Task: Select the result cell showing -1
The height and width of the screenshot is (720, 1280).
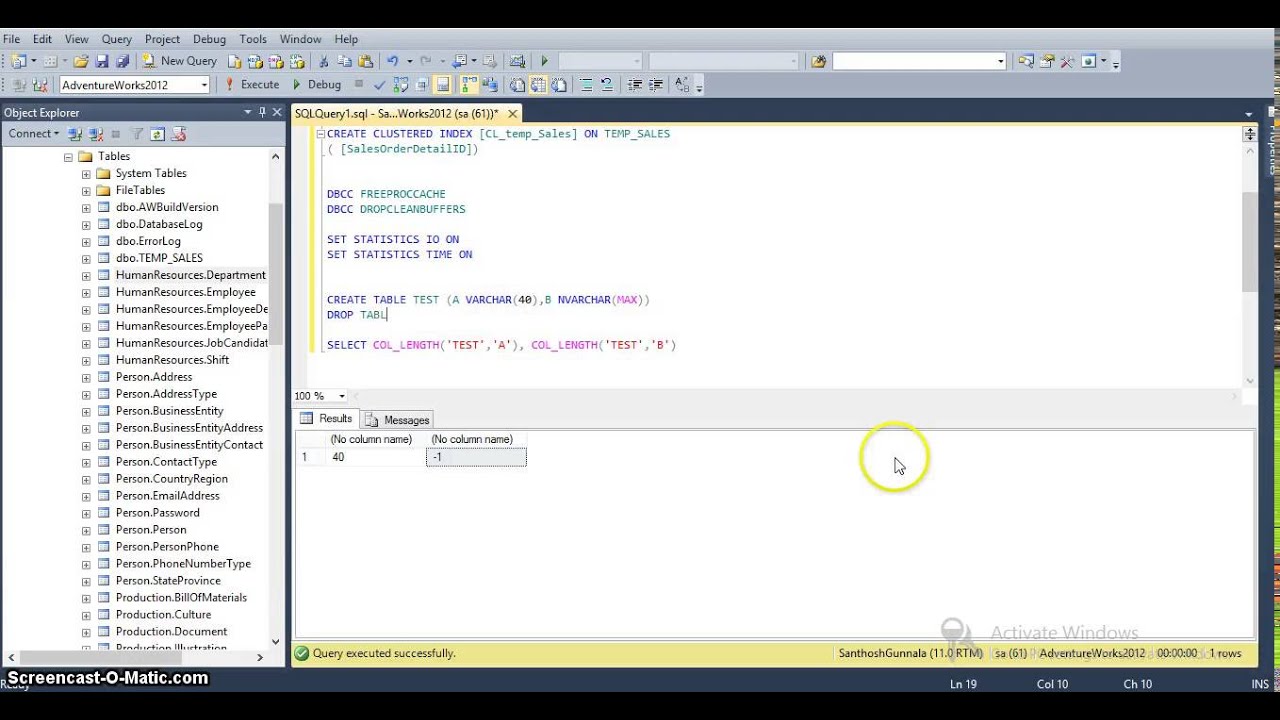Action: (x=476, y=457)
